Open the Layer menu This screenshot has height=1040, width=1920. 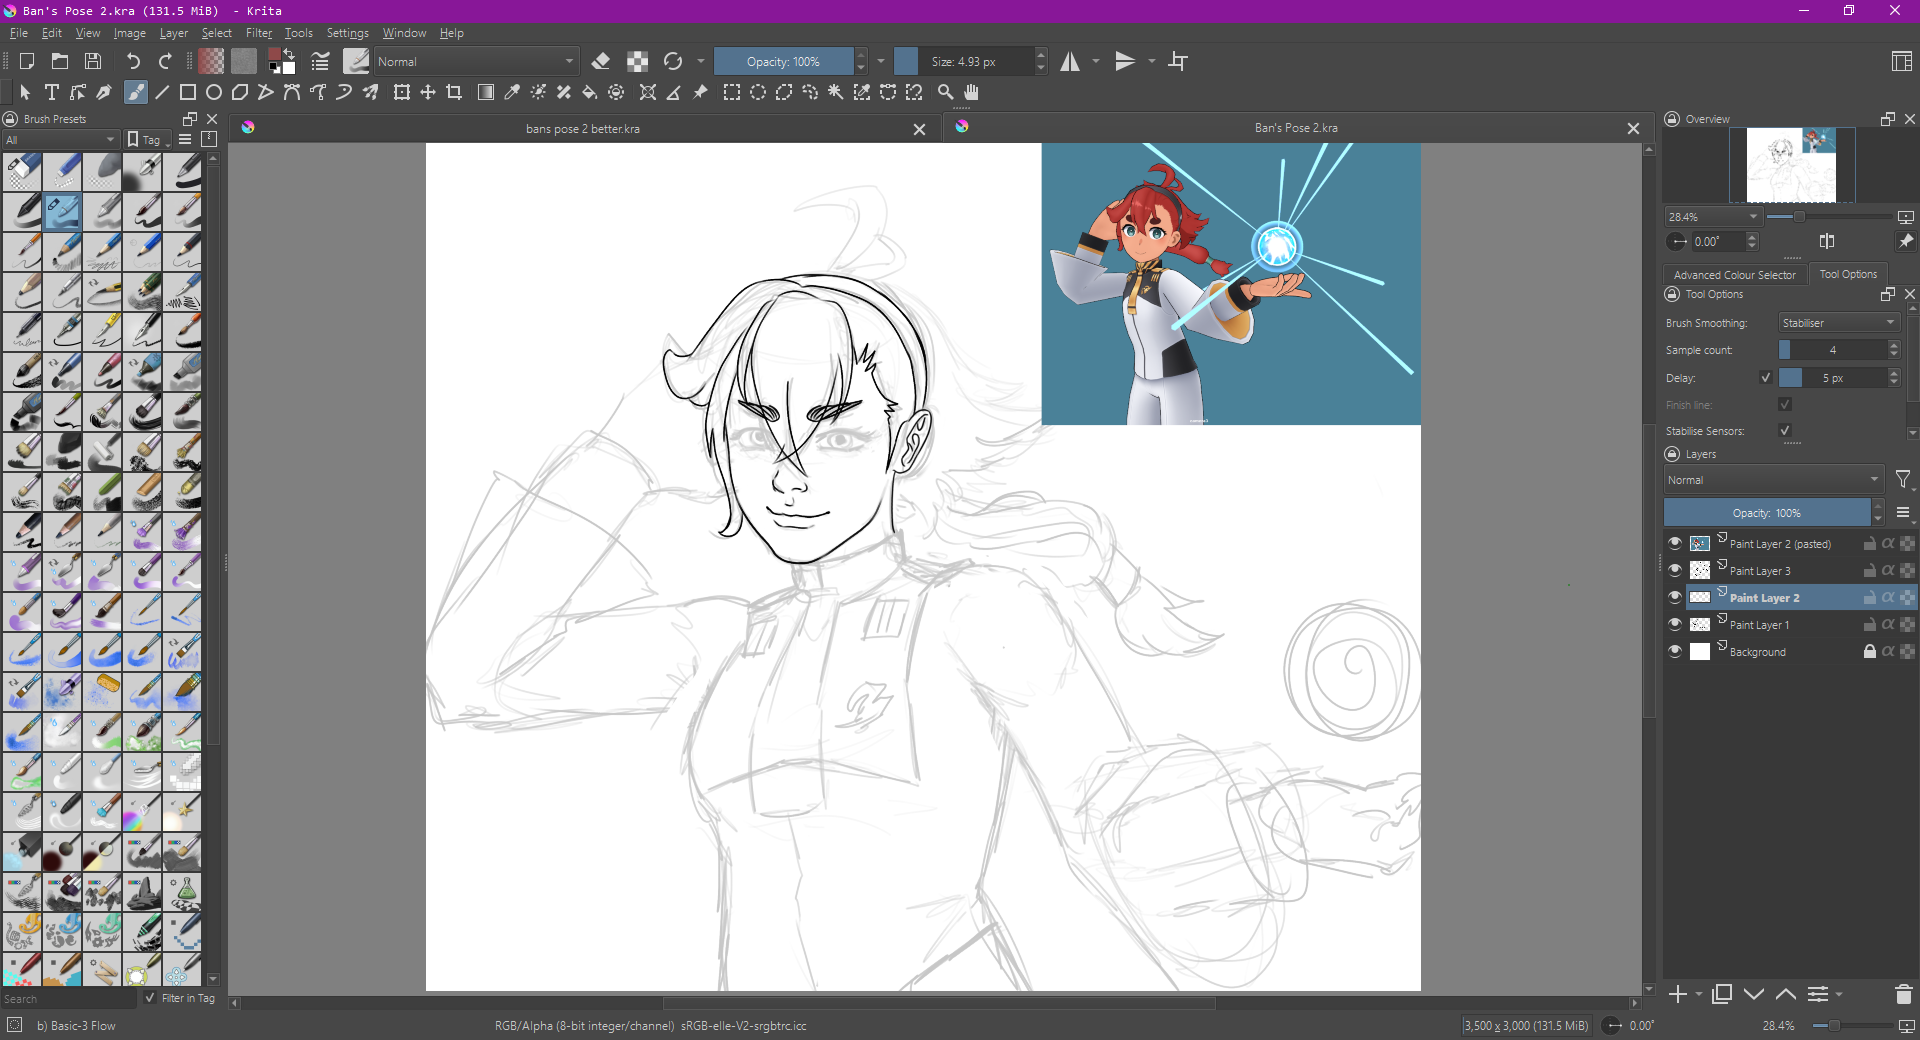click(173, 33)
